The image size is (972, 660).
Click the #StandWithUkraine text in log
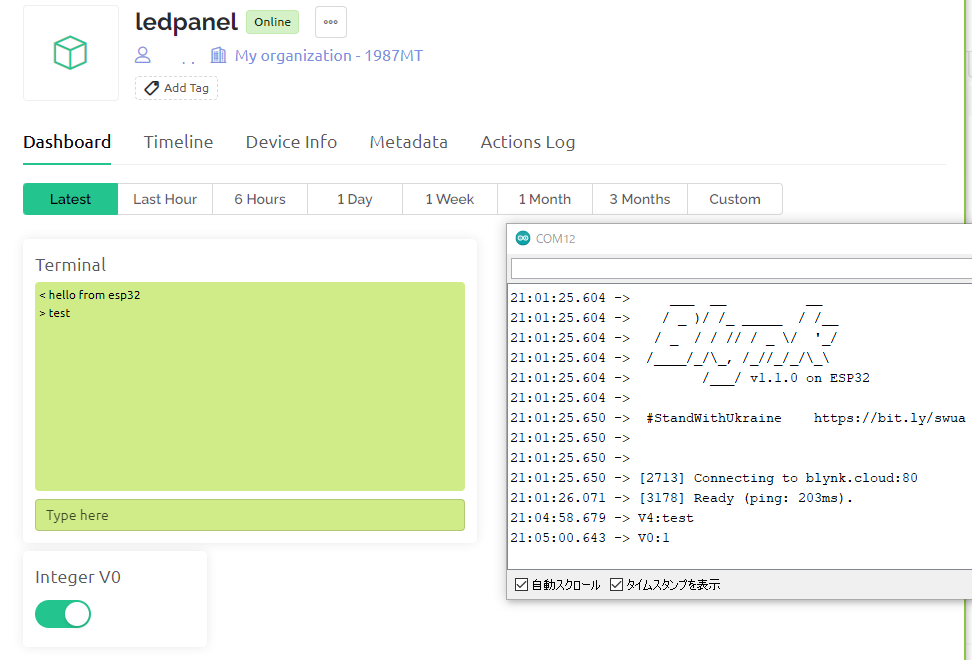pos(714,418)
